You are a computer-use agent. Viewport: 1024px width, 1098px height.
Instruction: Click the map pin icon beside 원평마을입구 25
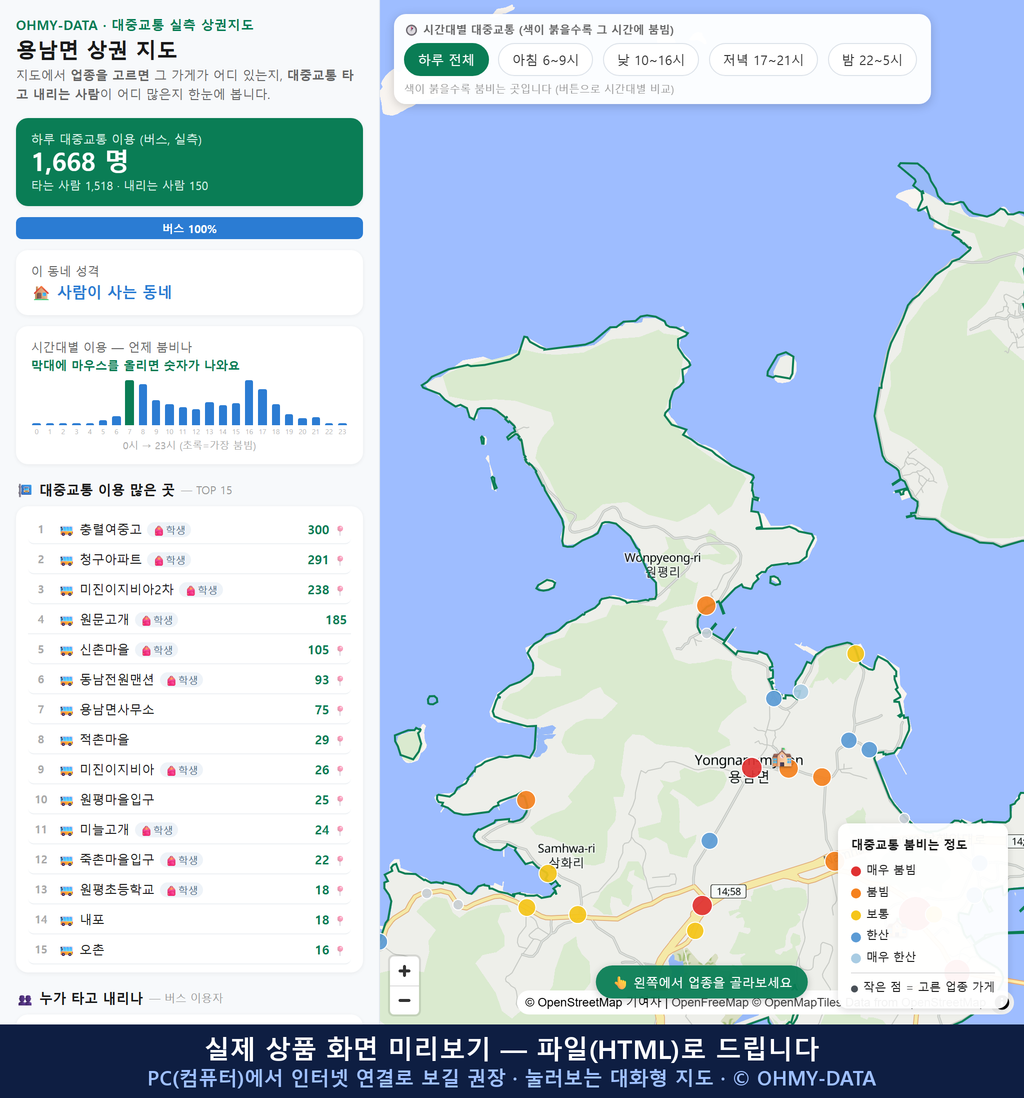pos(340,800)
